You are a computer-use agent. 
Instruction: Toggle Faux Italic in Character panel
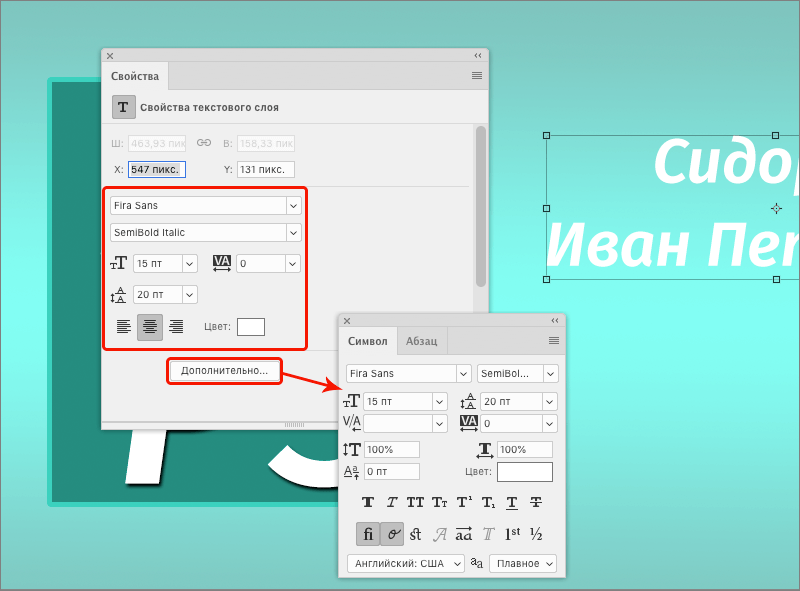(391, 503)
